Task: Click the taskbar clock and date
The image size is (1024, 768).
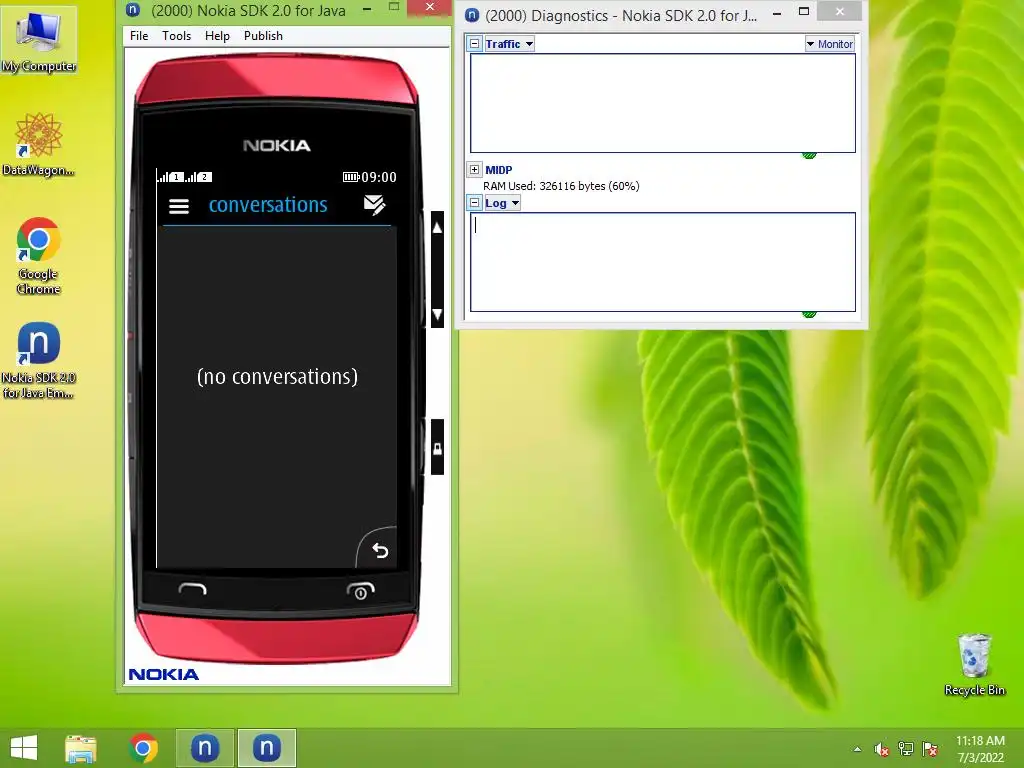Action: [980, 749]
